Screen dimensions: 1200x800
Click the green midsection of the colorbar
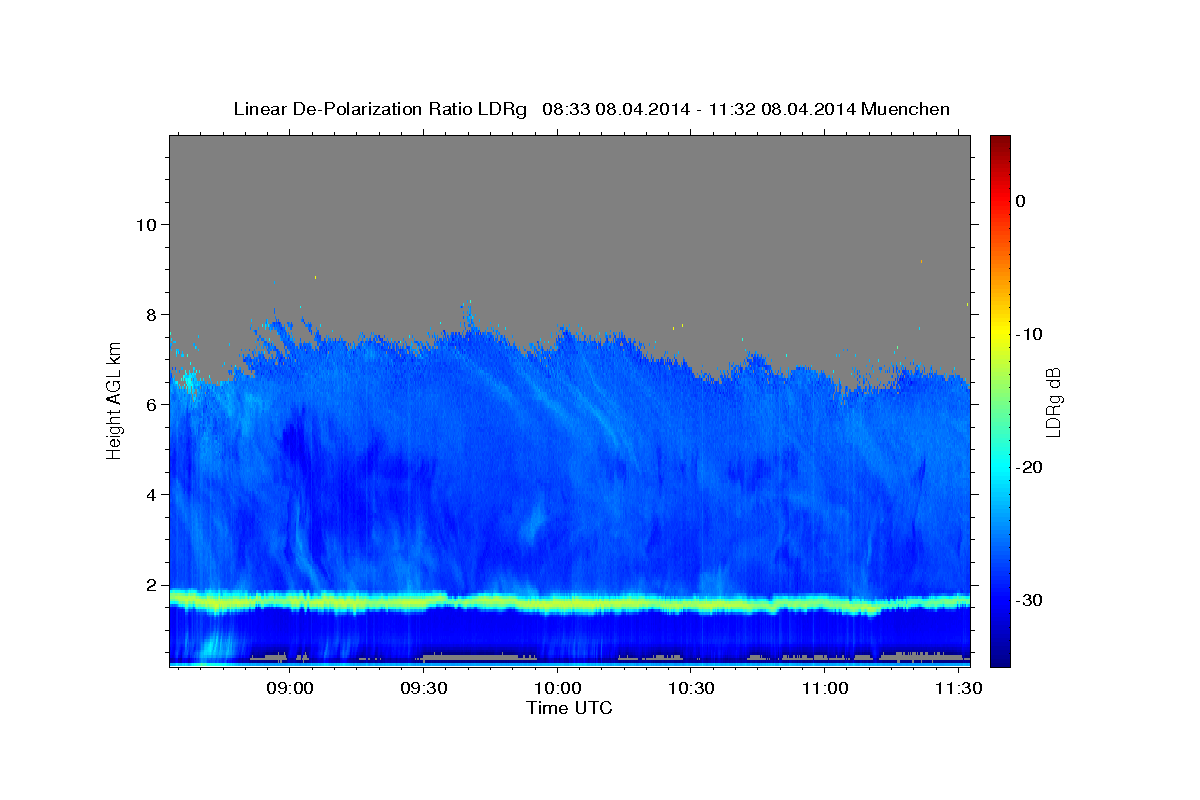coord(999,400)
